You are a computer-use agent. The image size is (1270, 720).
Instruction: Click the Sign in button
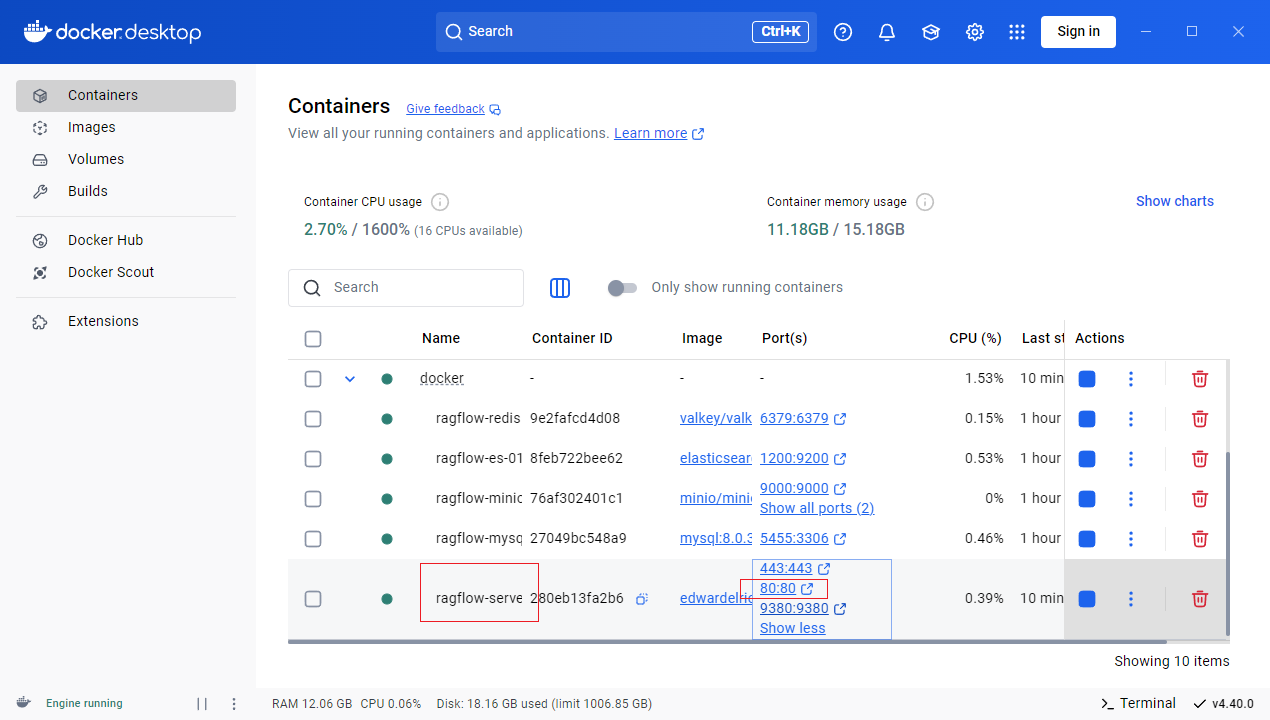pyautogui.click(x=1078, y=32)
